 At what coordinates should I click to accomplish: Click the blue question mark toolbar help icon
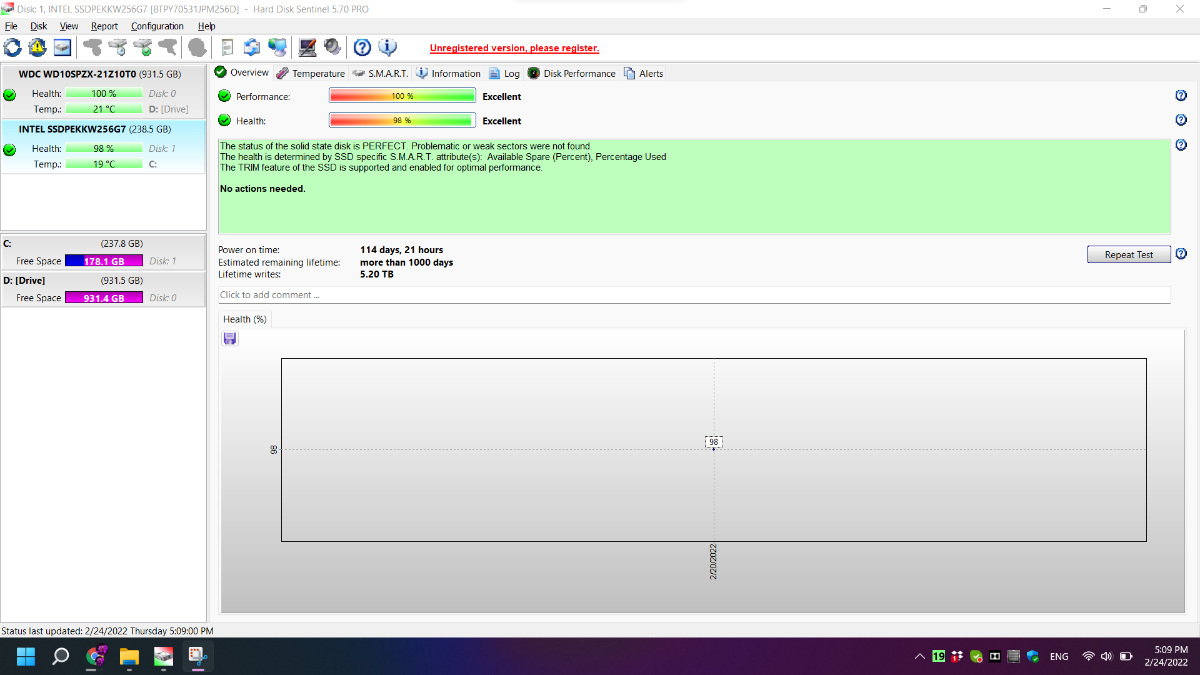(363, 47)
